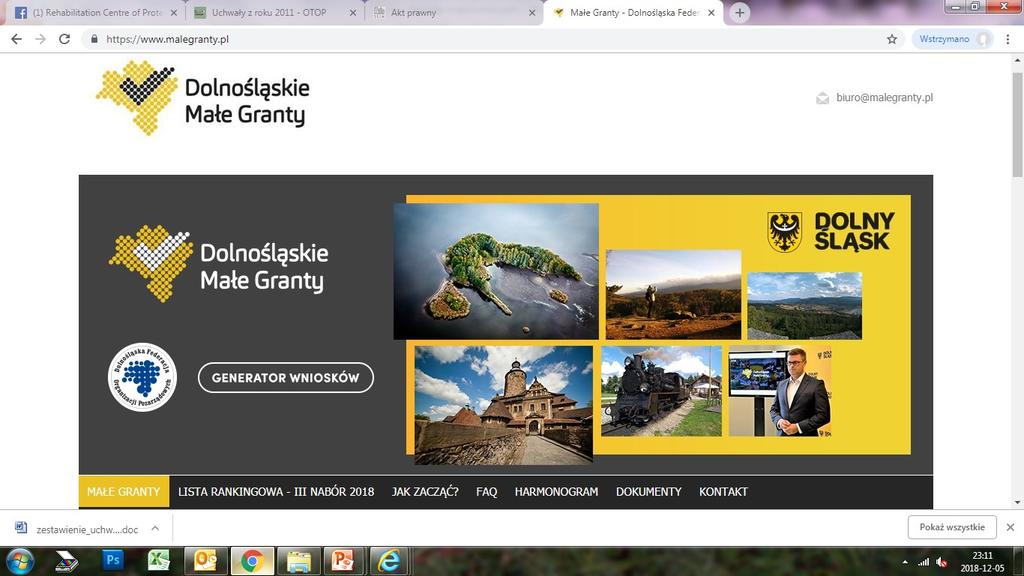Open the Wstrzymano profile button

[x=952, y=39]
